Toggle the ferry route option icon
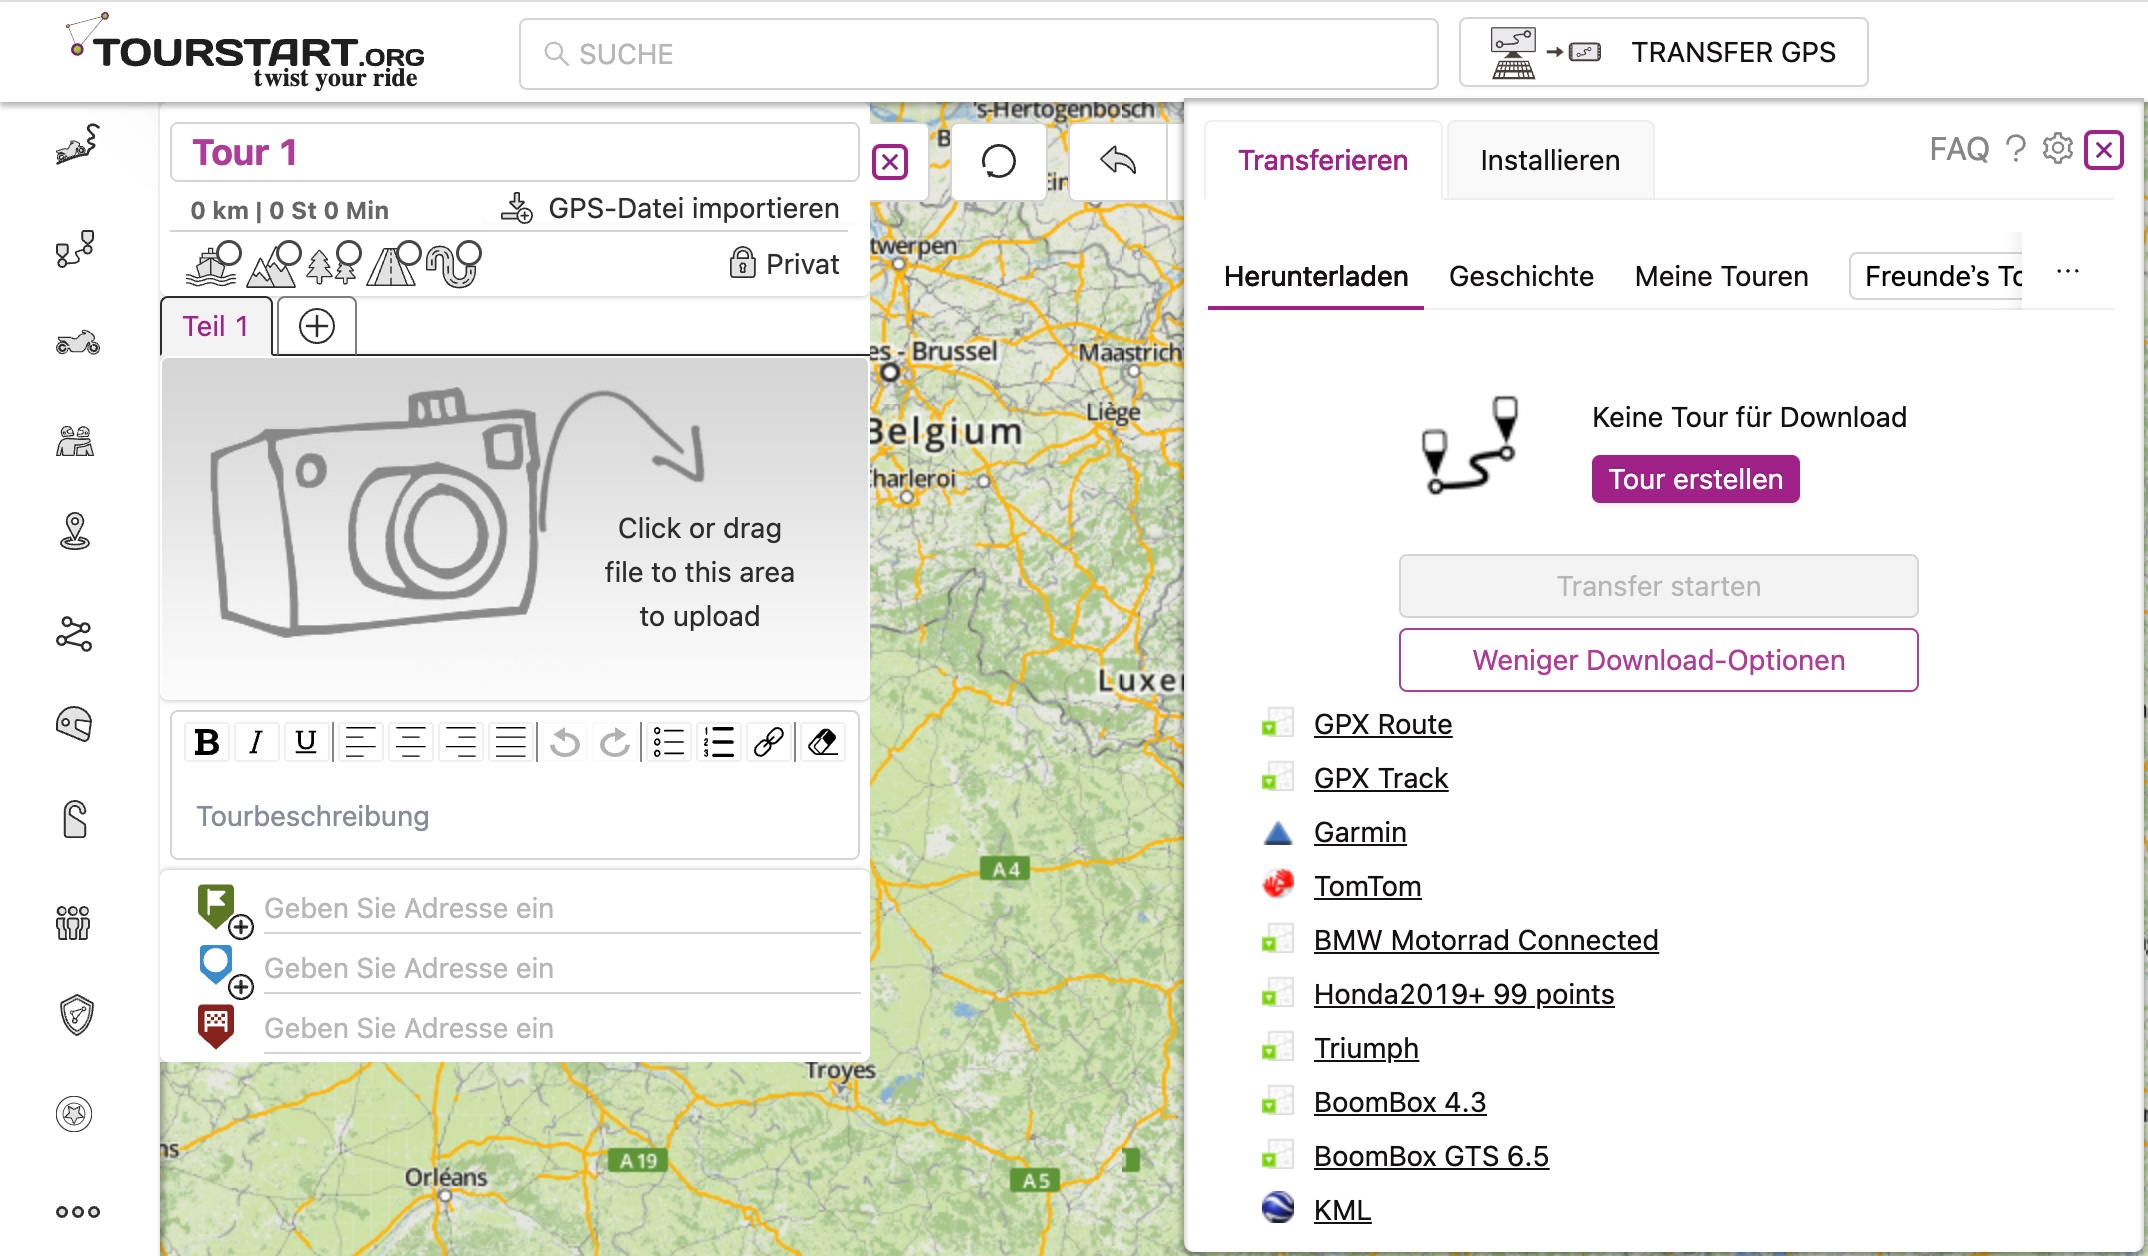Image resolution: width=2148 pixels, height=1256 pixels. click(213, 264)
